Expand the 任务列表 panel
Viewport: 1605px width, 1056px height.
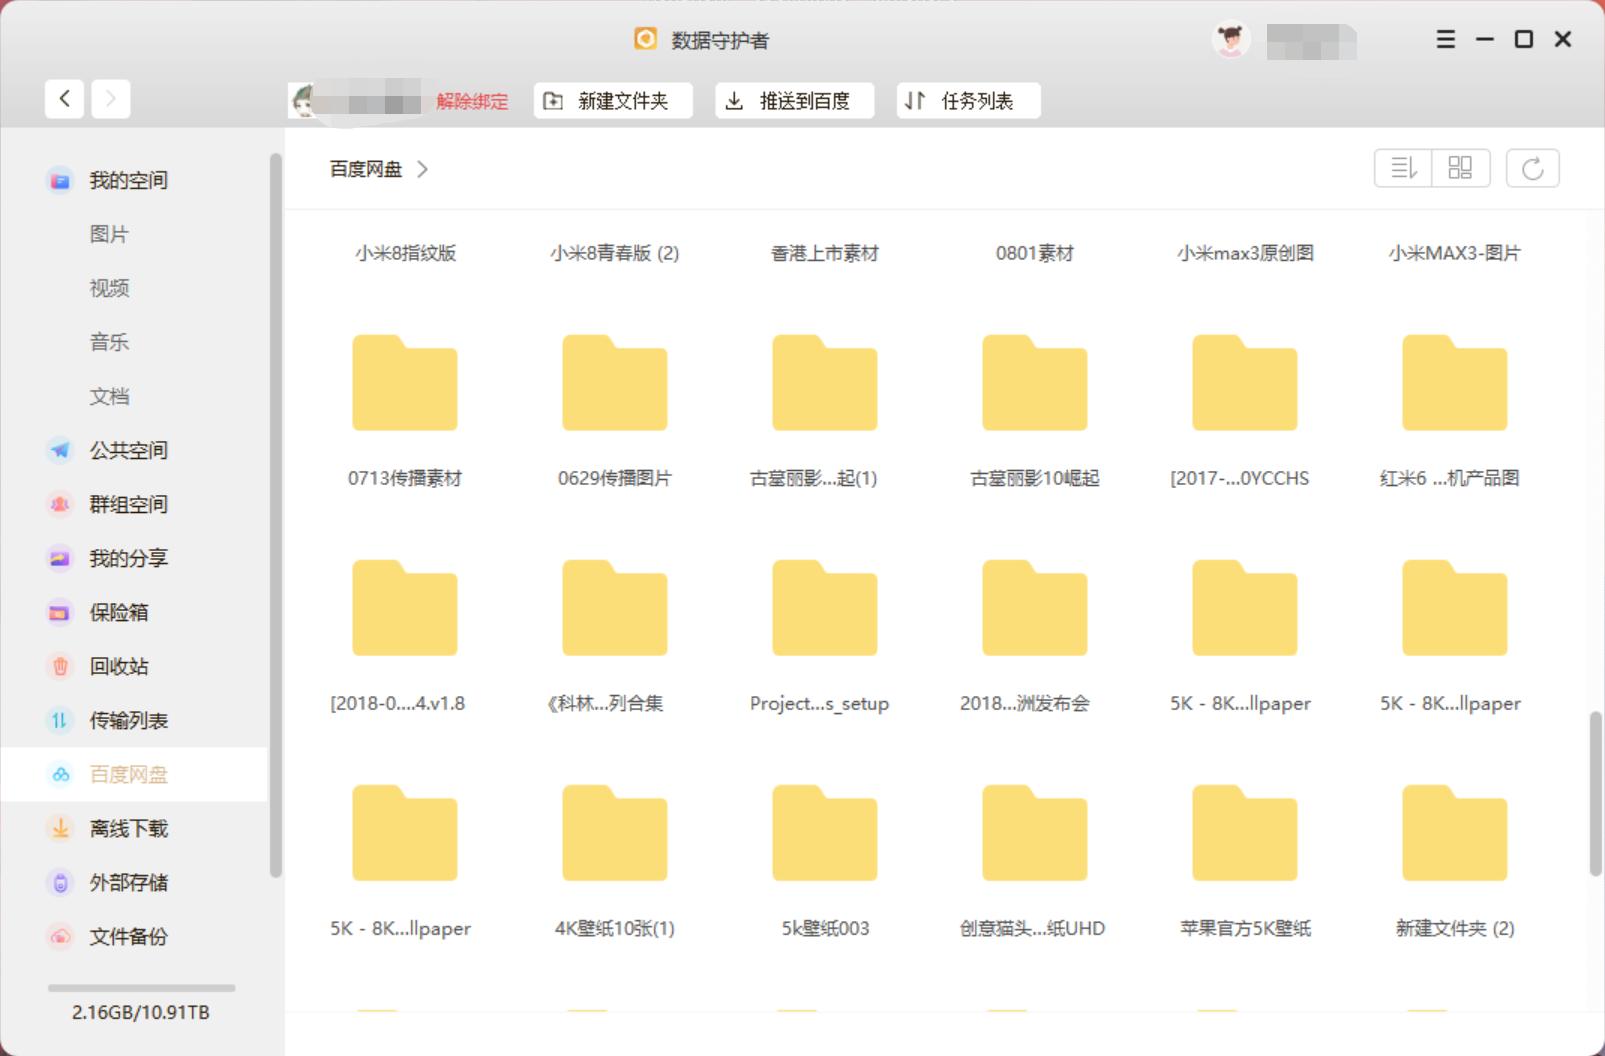coord(966,100)
